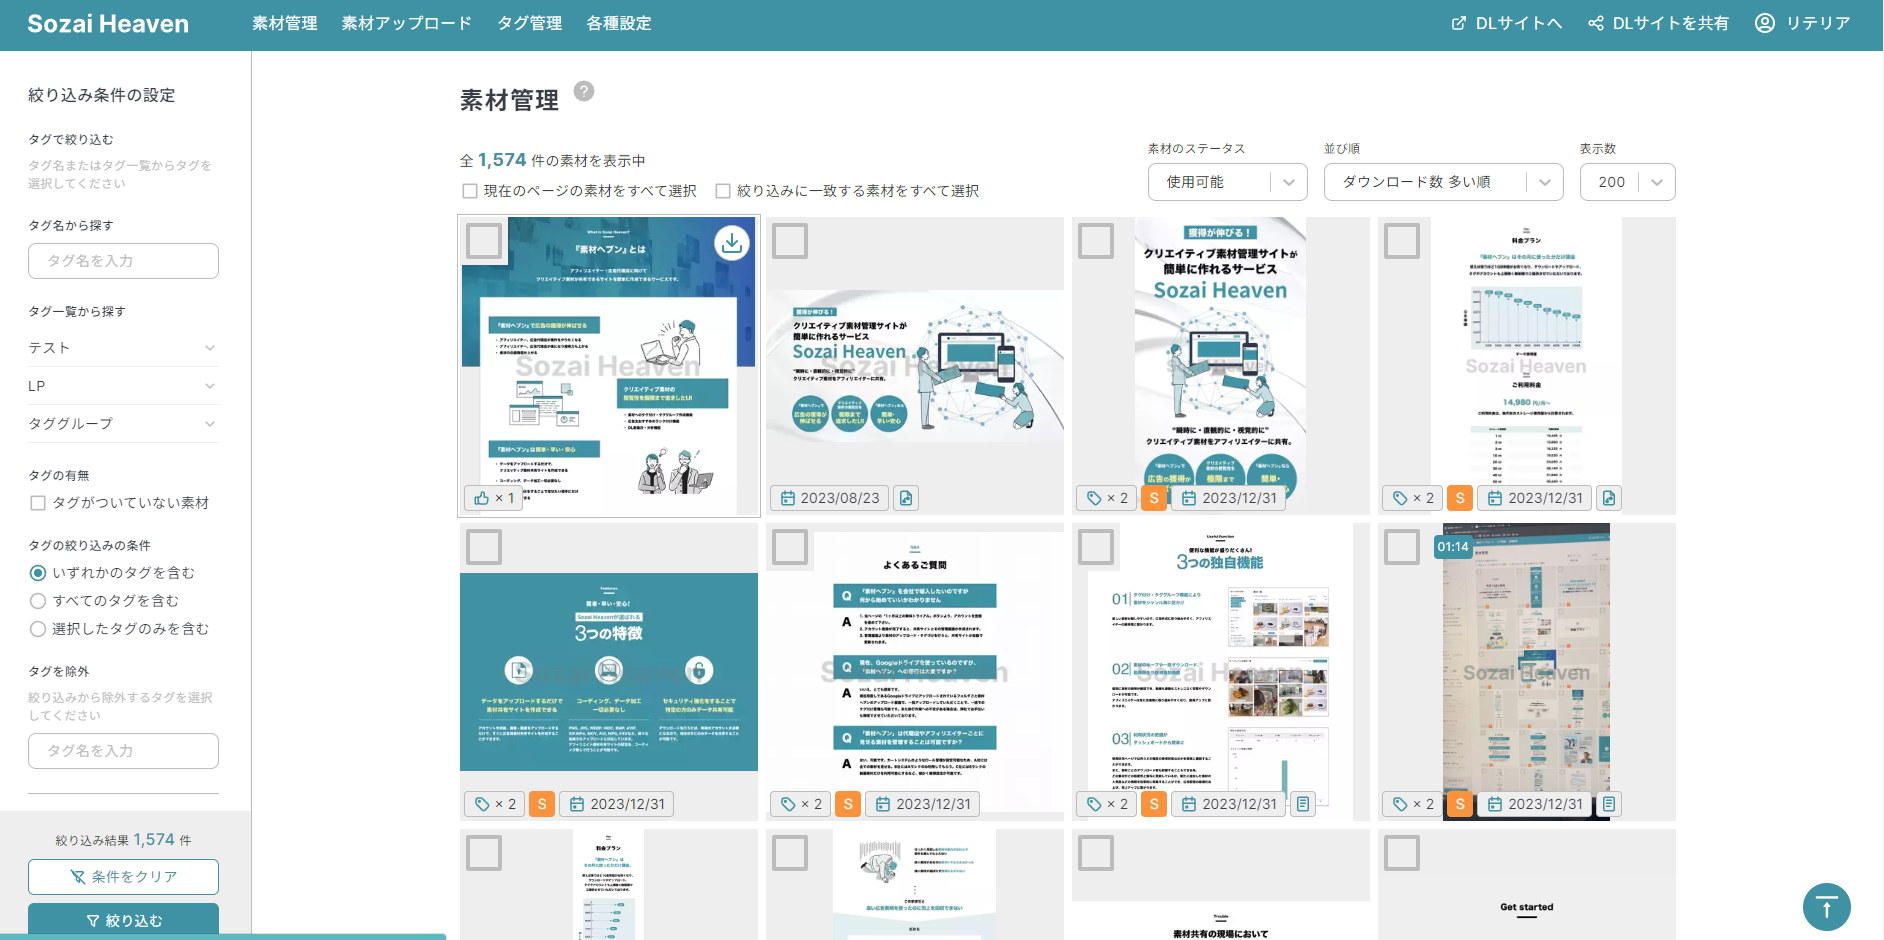This screenshot has height=940, width=1884.
Task: Click orange S badge on 獲得が伸びる vertical card
Action: [x=1154, y=498]
